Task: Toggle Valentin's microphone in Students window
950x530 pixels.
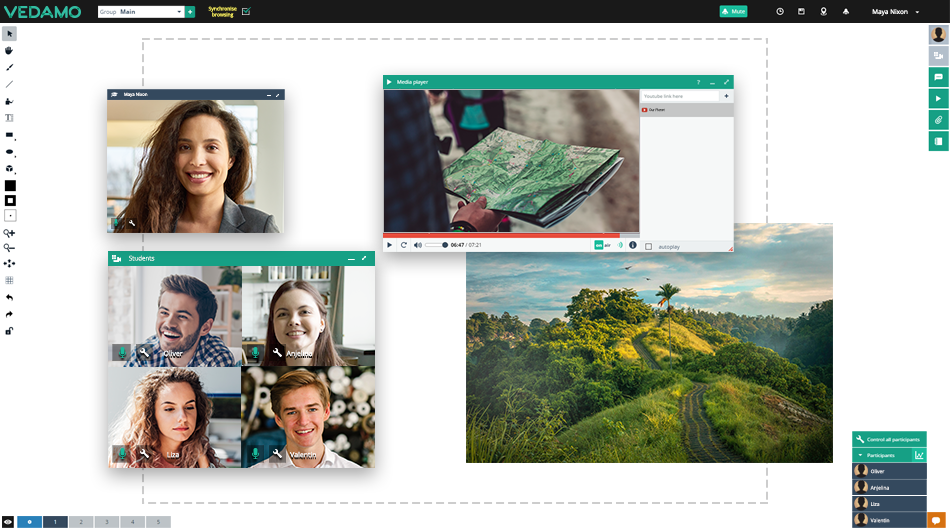Action: [255, 453]
